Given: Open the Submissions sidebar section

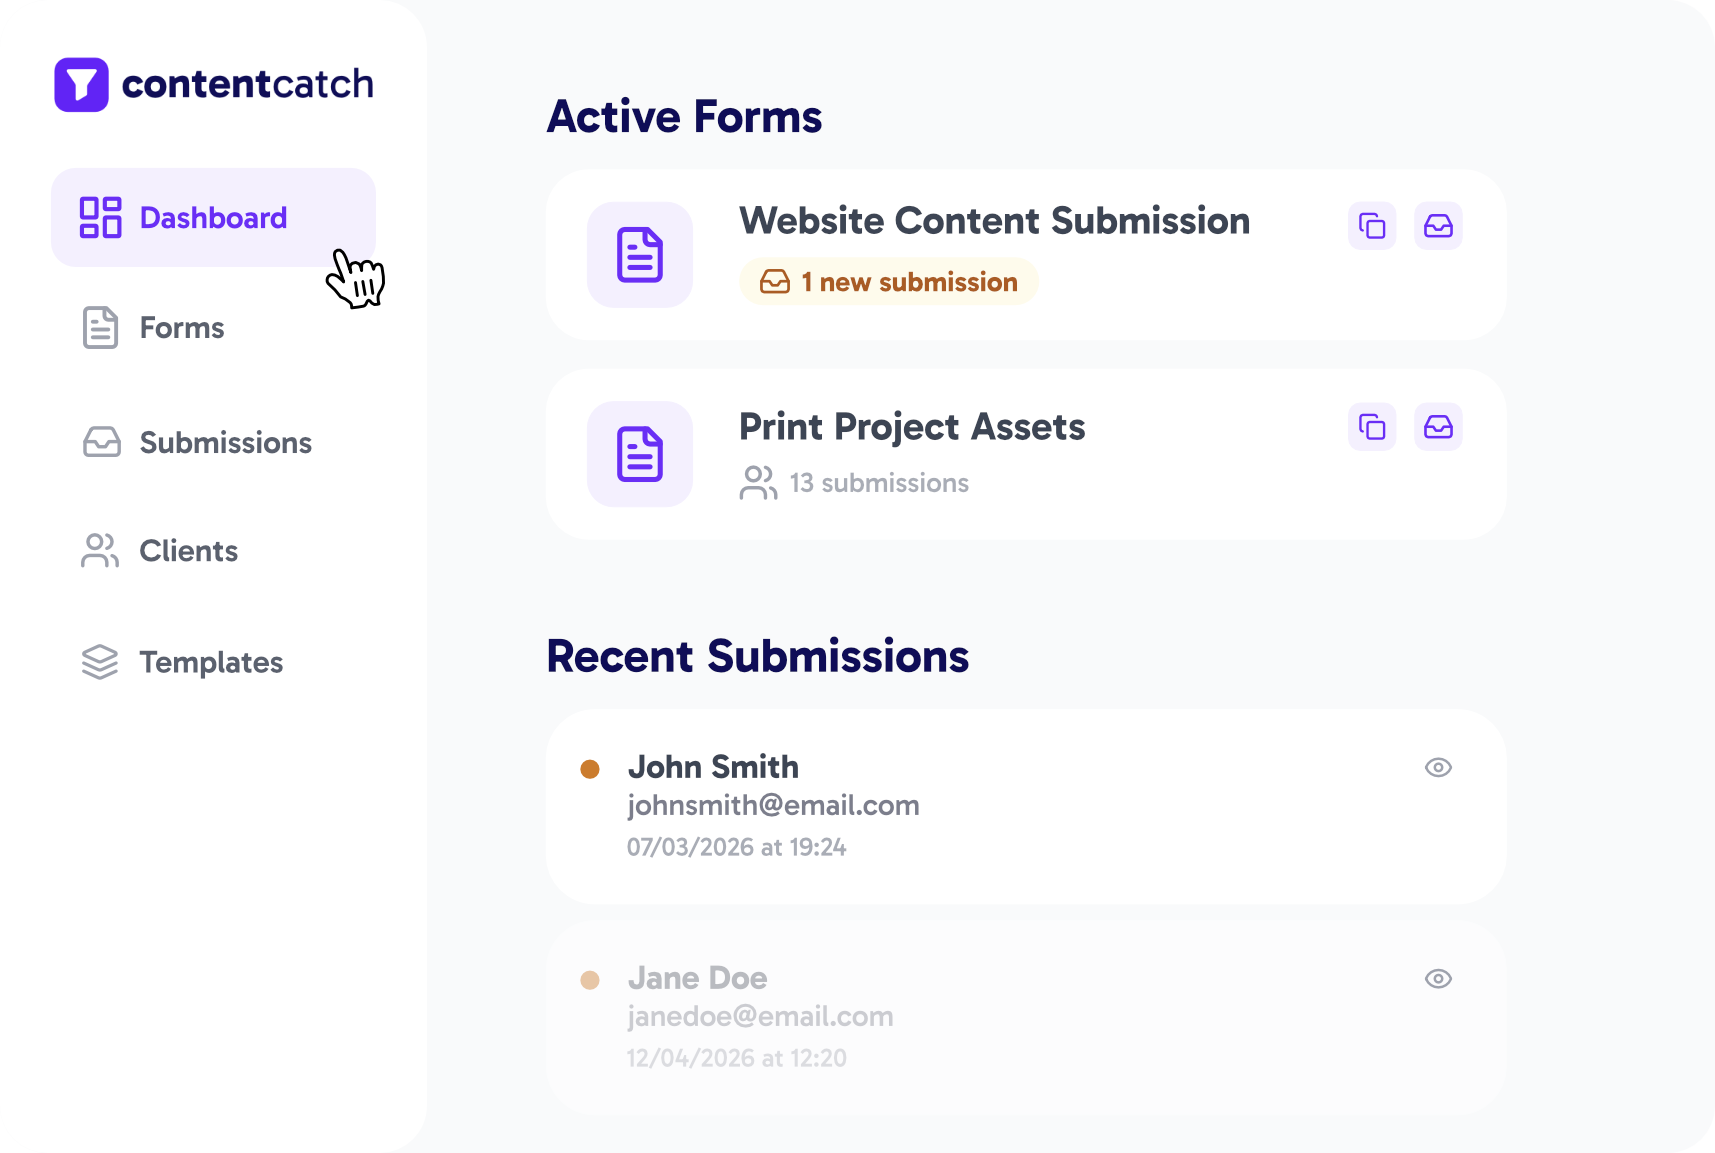Looking at the screenshot, I should (225, 443).
